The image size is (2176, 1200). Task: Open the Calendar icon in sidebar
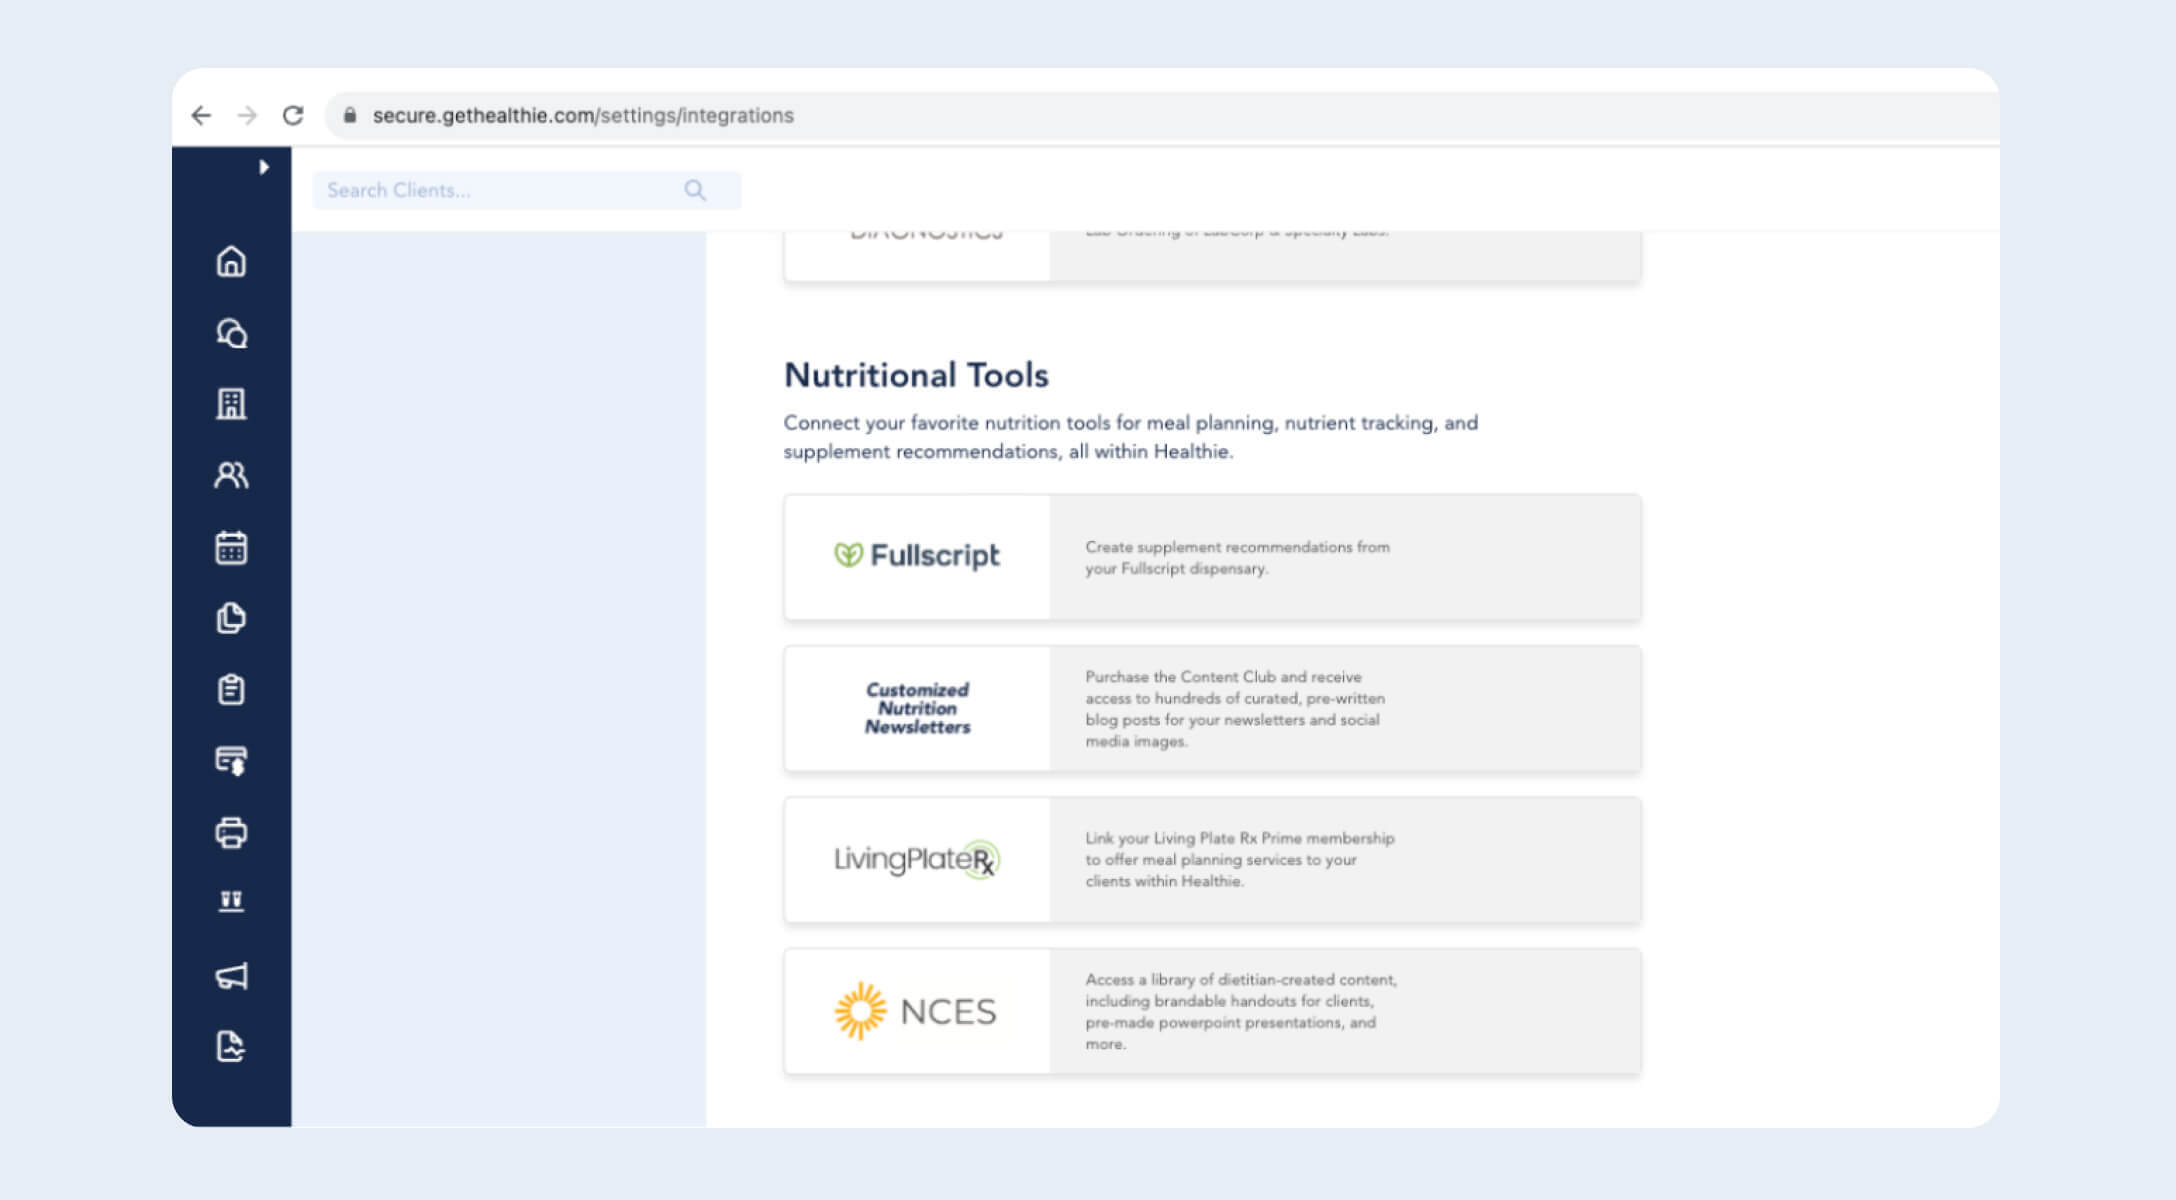point(231,547)
